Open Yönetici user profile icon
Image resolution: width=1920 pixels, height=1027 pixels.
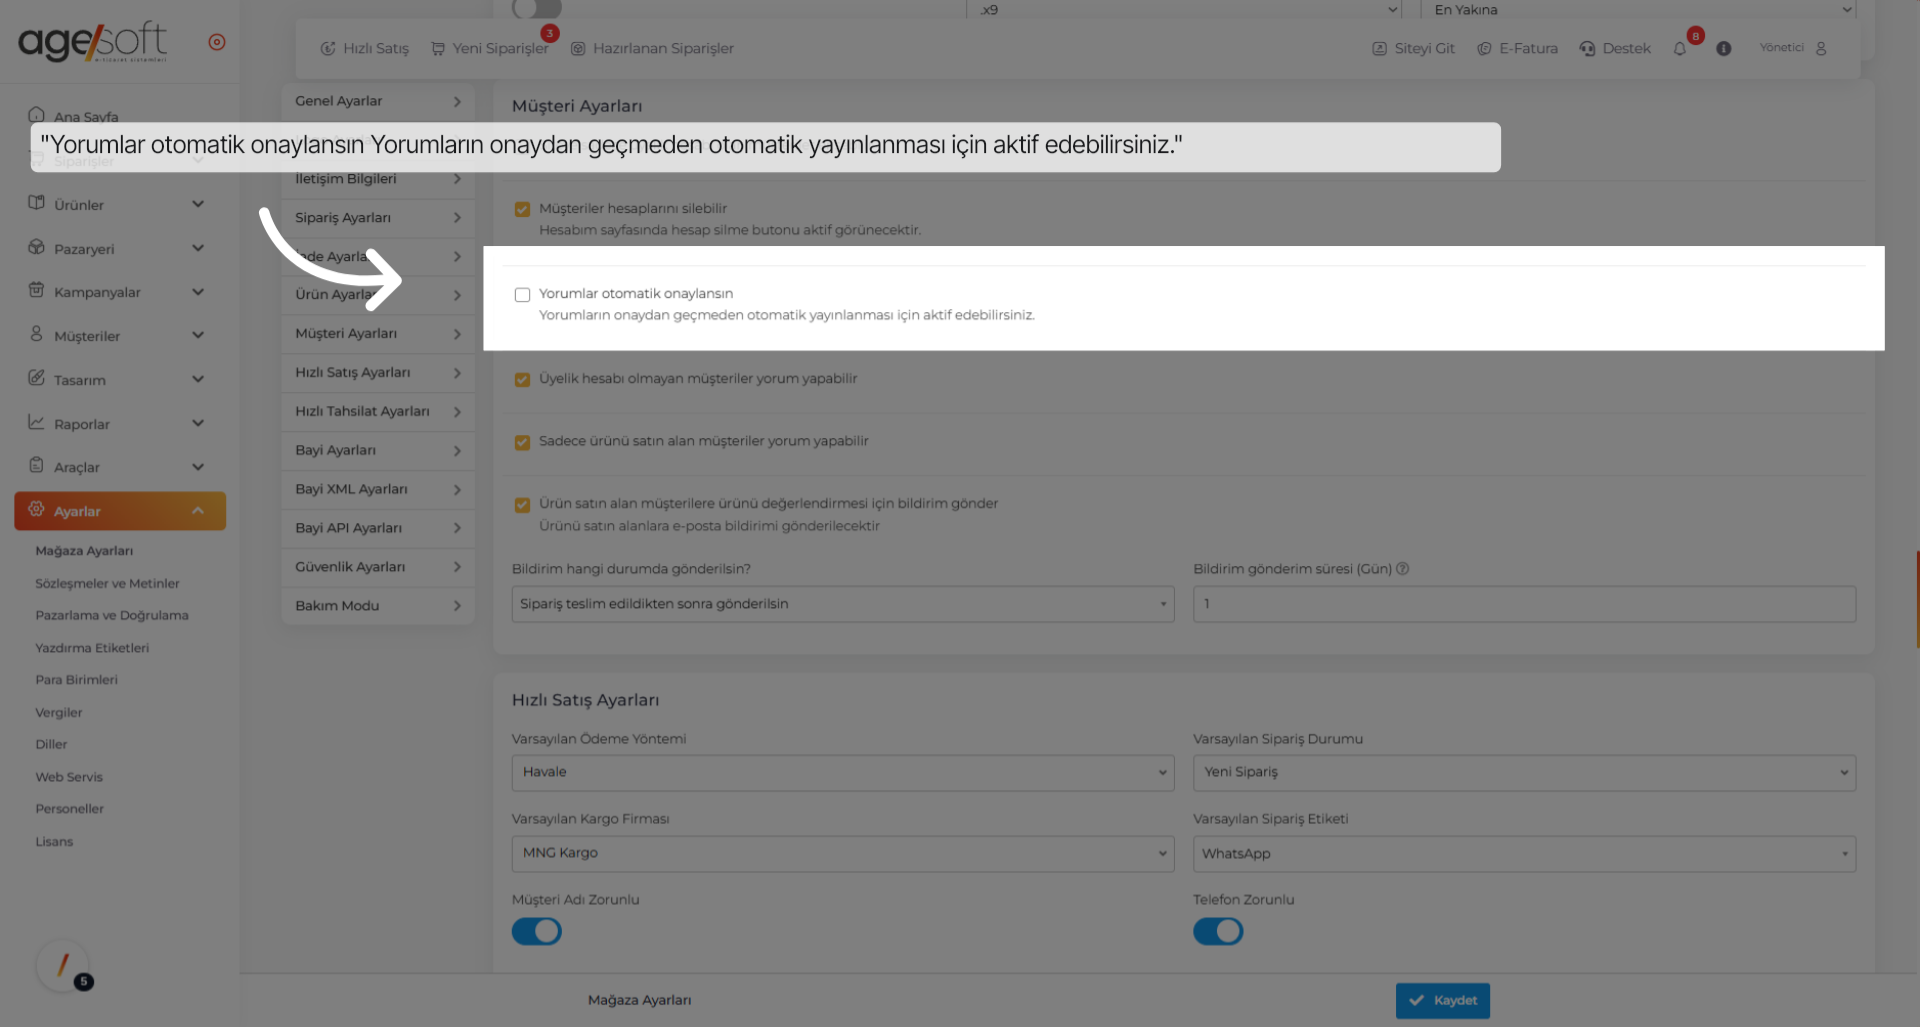coord(1821,48)
